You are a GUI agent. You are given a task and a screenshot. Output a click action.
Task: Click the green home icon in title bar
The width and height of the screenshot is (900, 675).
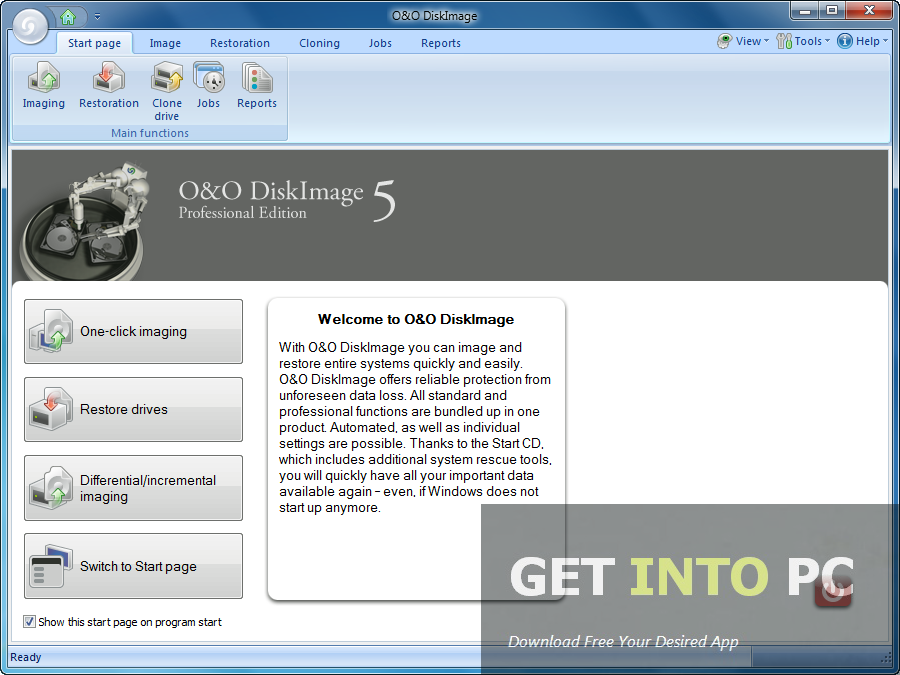68,17
